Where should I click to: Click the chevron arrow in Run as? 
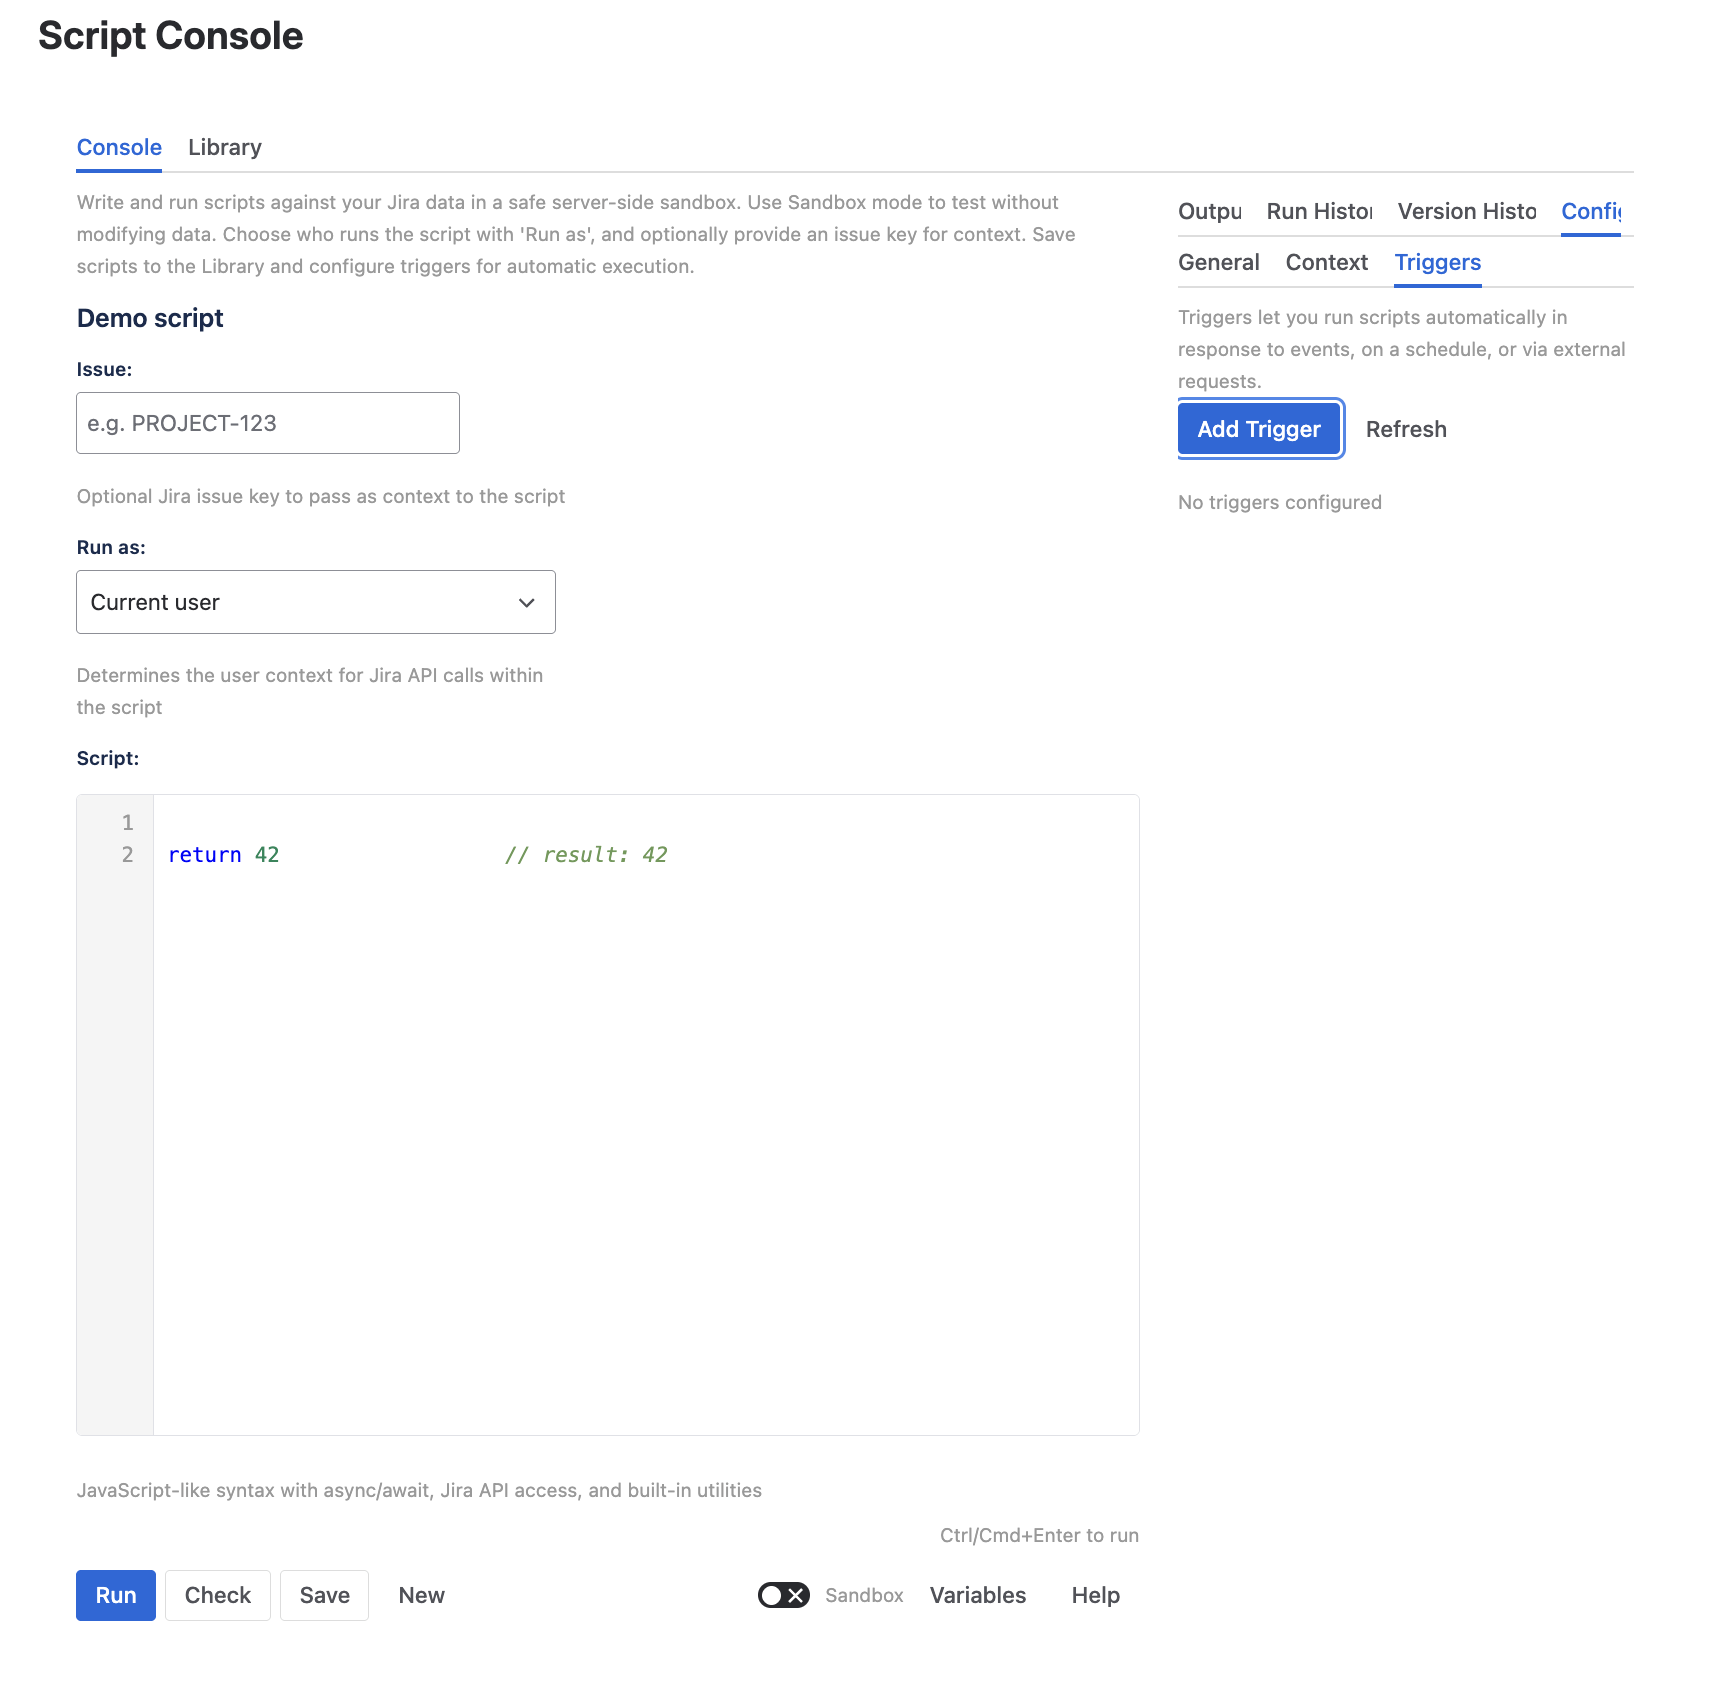527,602
